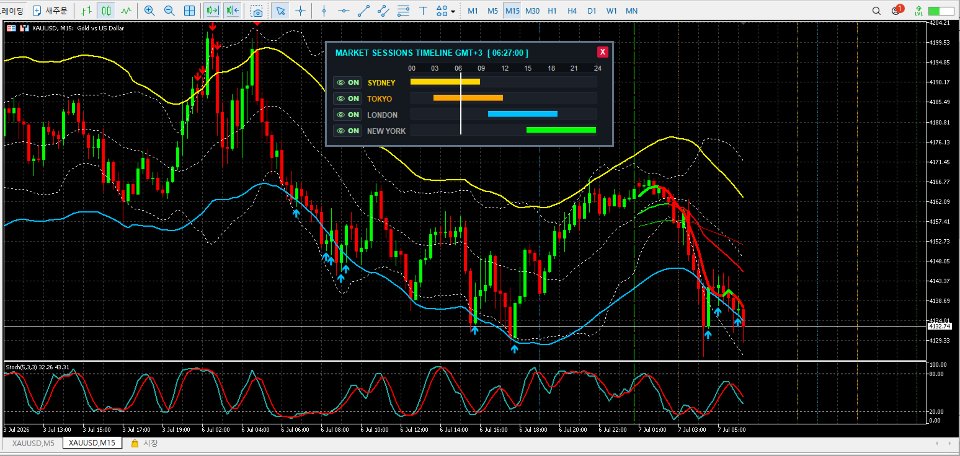The image size is (960, 456).
Task: Zoom out of the chart
Action: click(170, 10)
